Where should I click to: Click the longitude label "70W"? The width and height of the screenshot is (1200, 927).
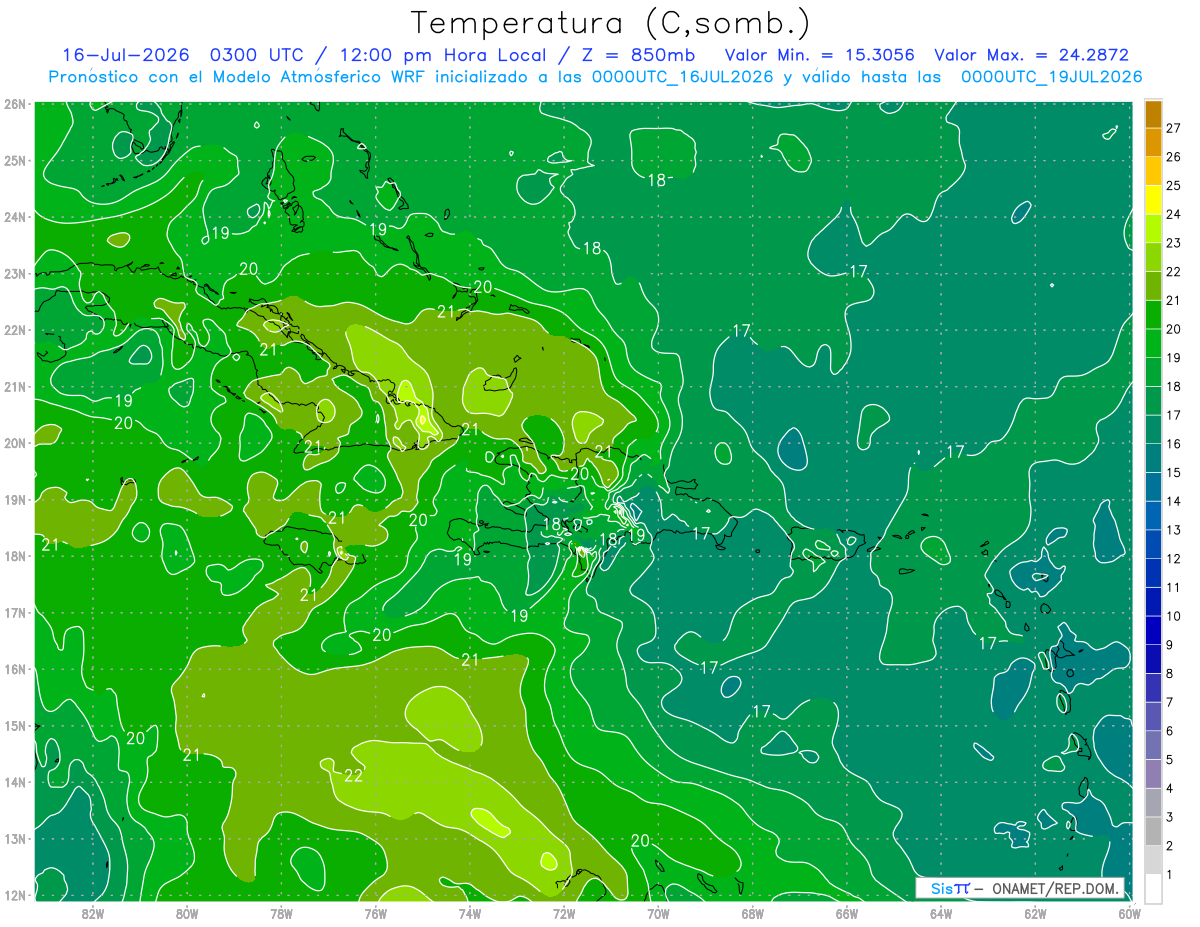(x=658, y=913)
